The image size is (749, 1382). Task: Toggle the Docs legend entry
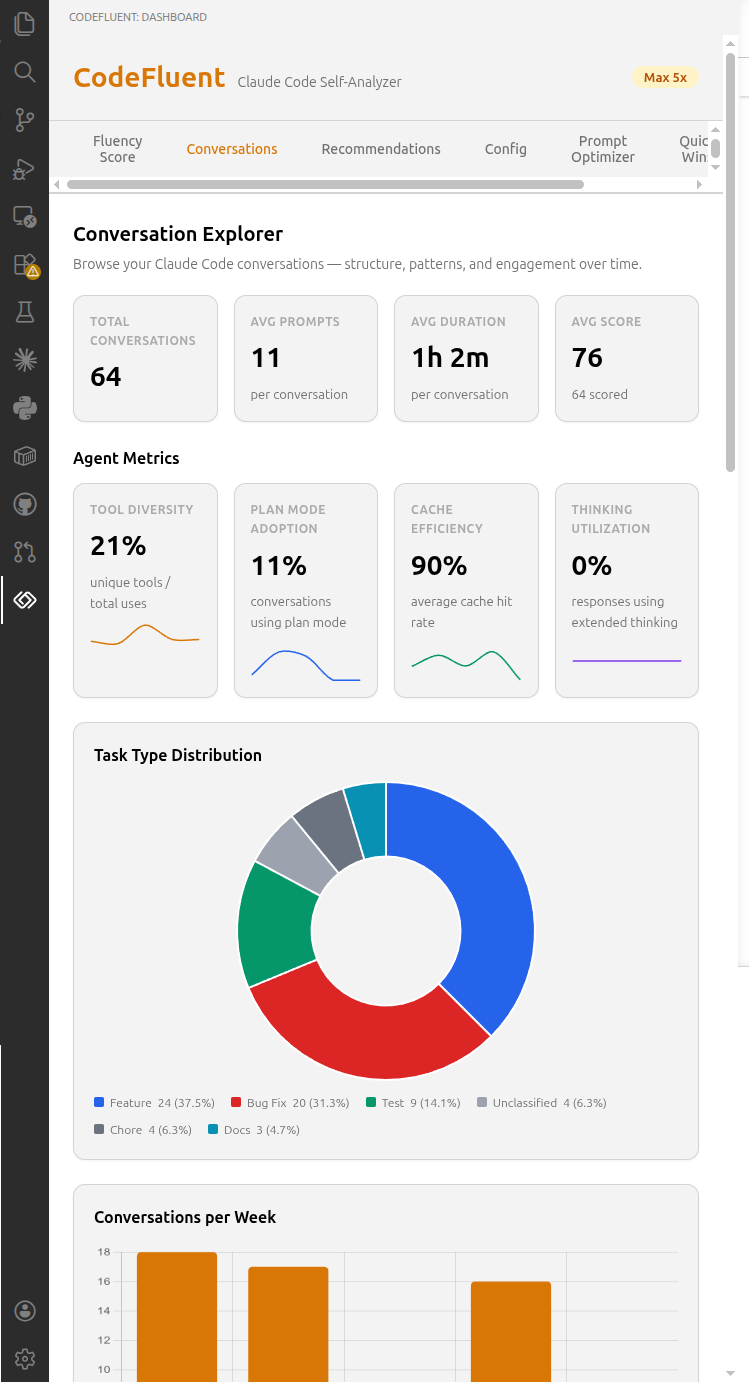tap(254, 1130)
